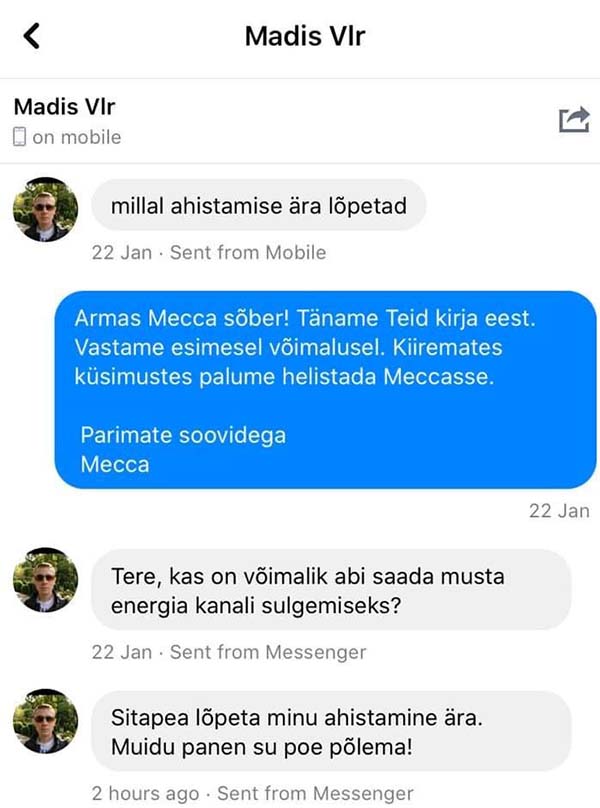Tap the back arrow icon
600x808 pixels.
coord(32,36)
